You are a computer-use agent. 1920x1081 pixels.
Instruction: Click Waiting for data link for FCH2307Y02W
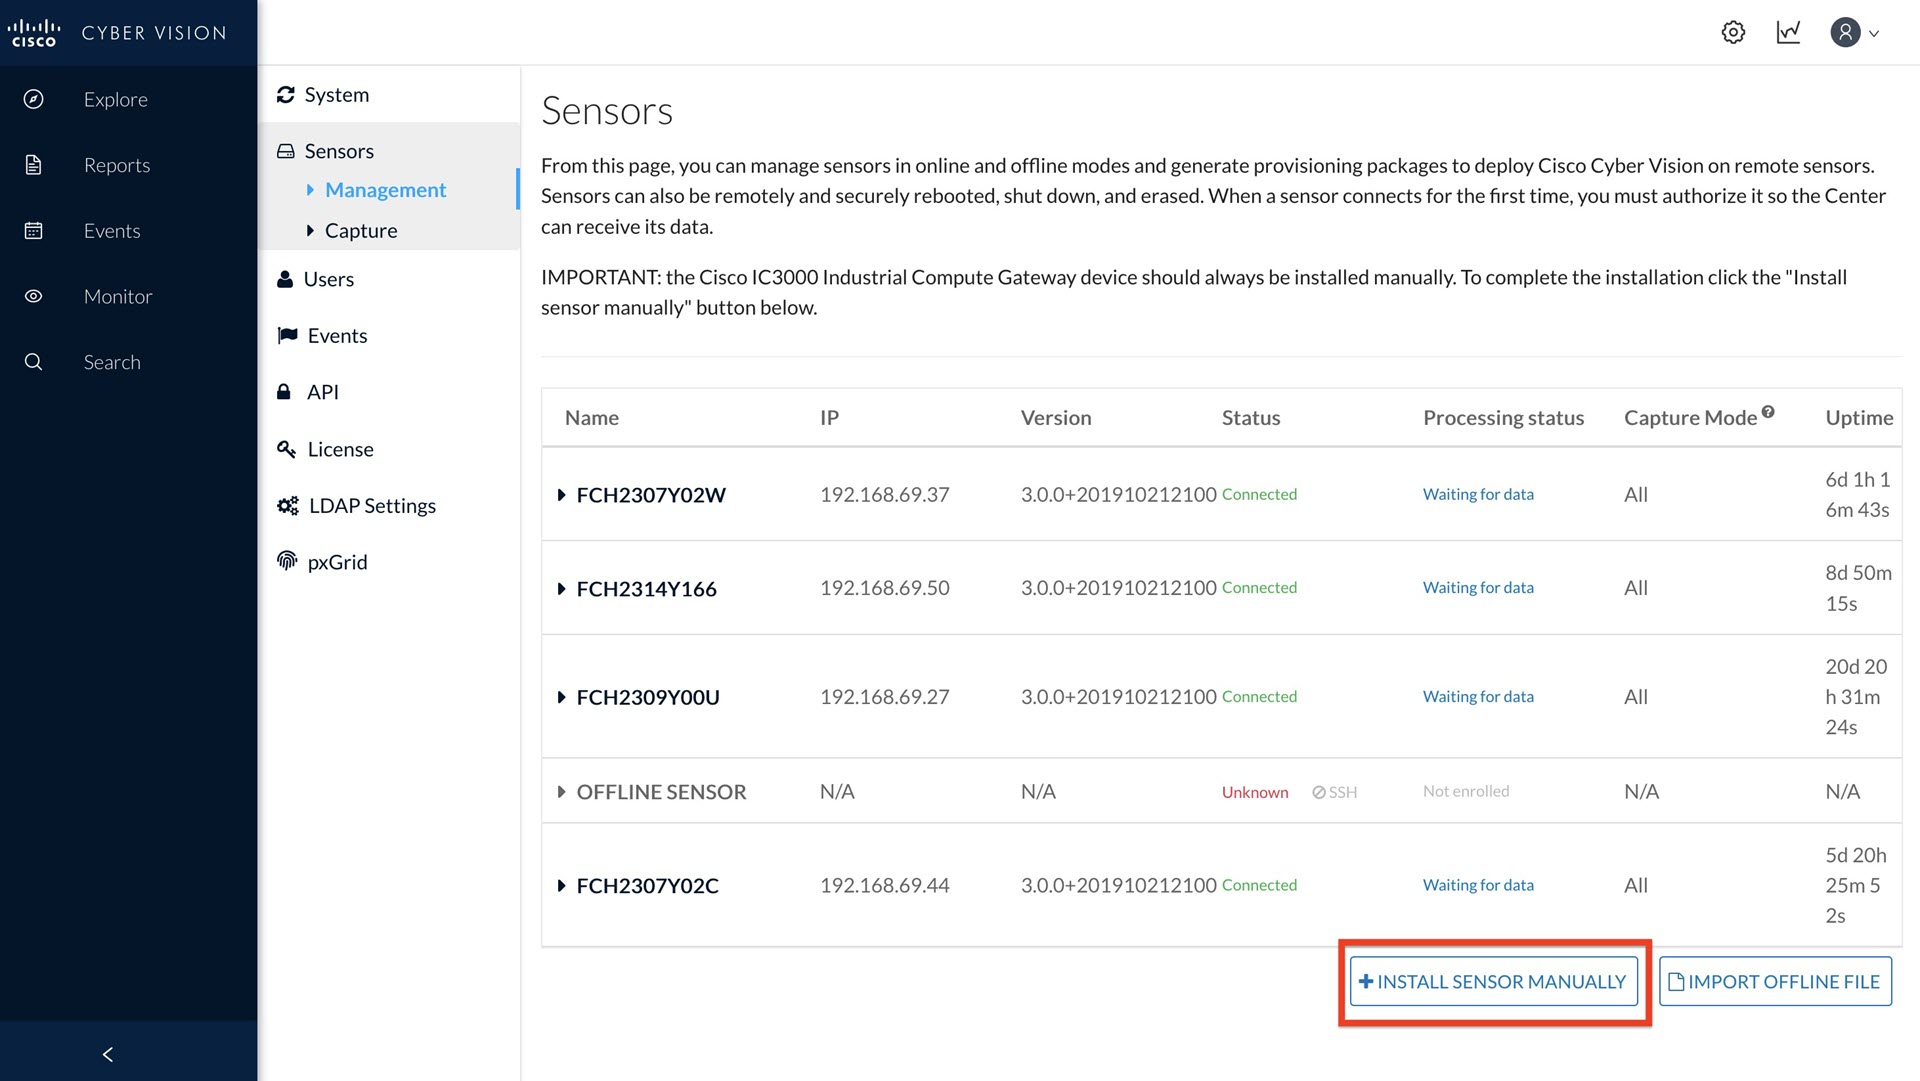point(1478,494)
